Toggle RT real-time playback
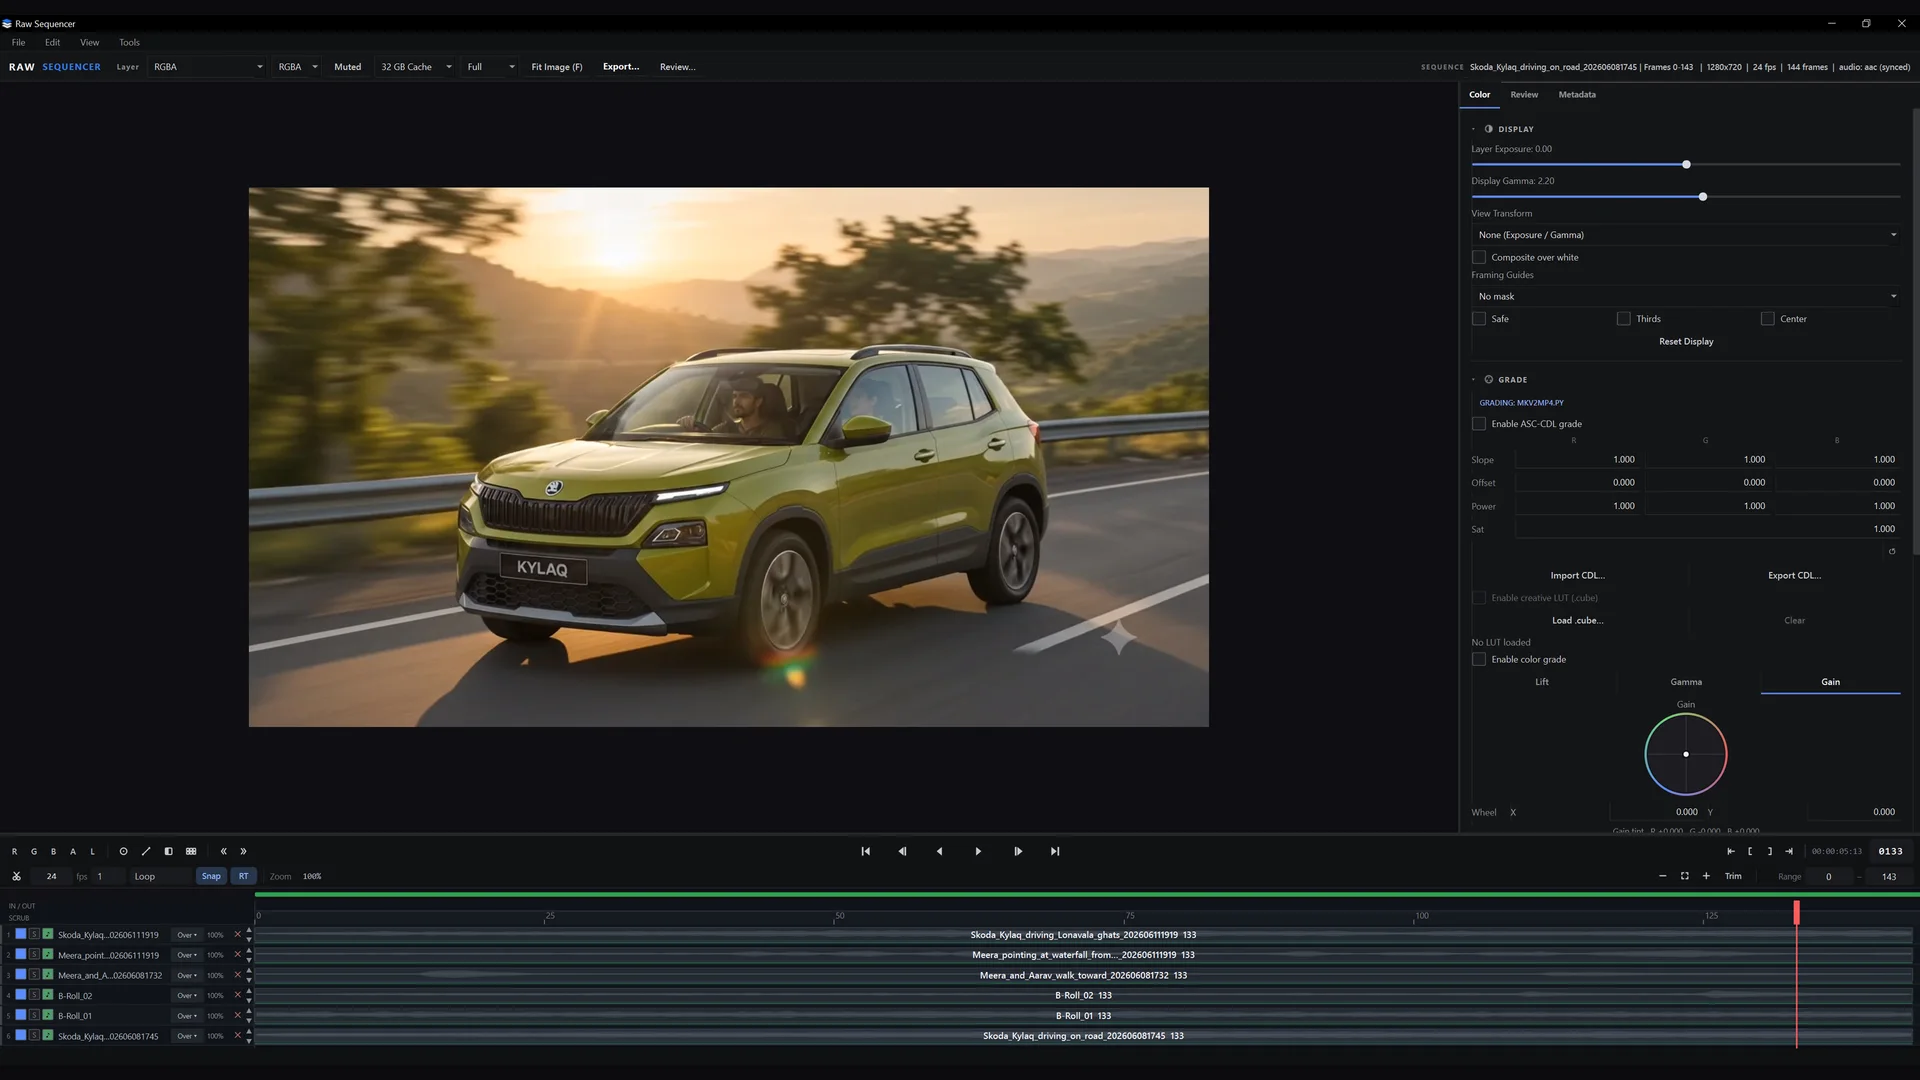Image resolution: width=1920 pixels, height=1080 pixels. [243, 876]
